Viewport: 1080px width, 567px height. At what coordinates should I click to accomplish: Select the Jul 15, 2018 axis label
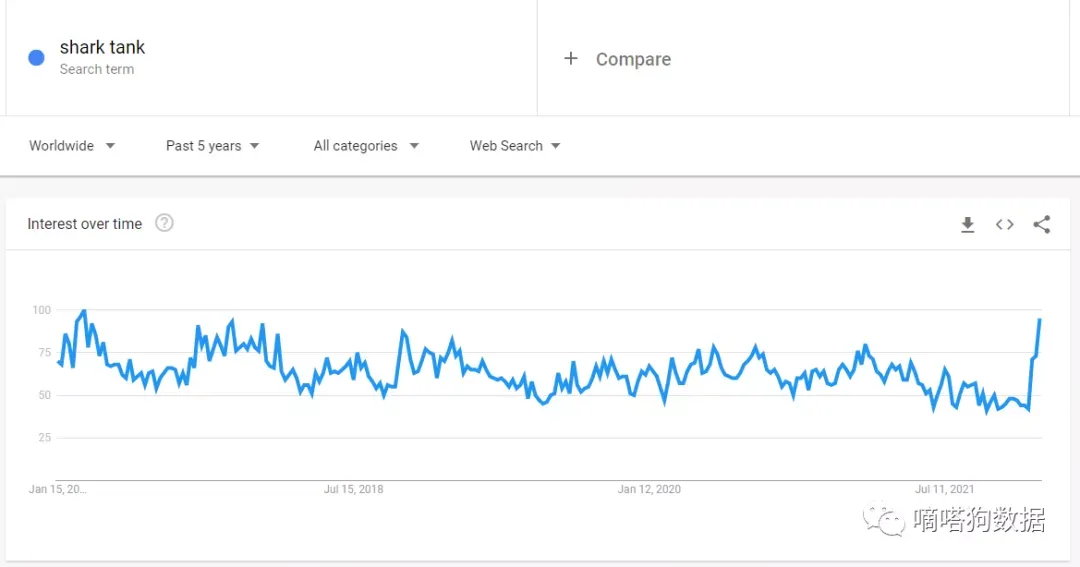353,489
